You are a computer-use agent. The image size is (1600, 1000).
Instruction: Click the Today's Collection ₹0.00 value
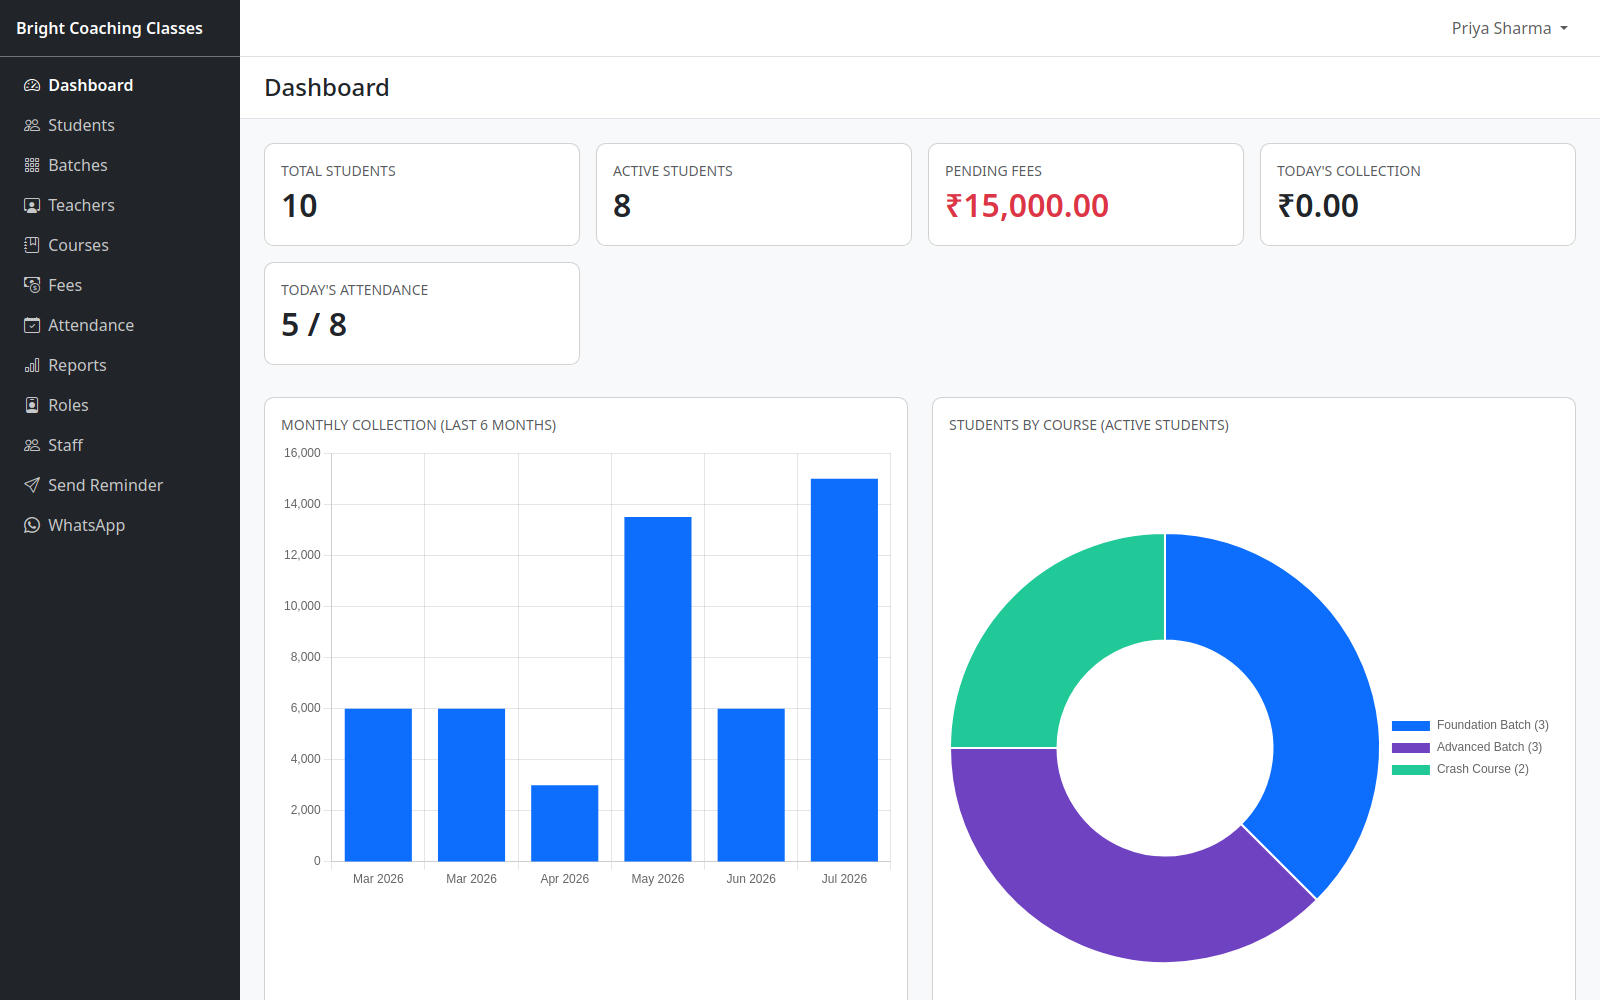pyautogui.click(x=1318, y=206)
